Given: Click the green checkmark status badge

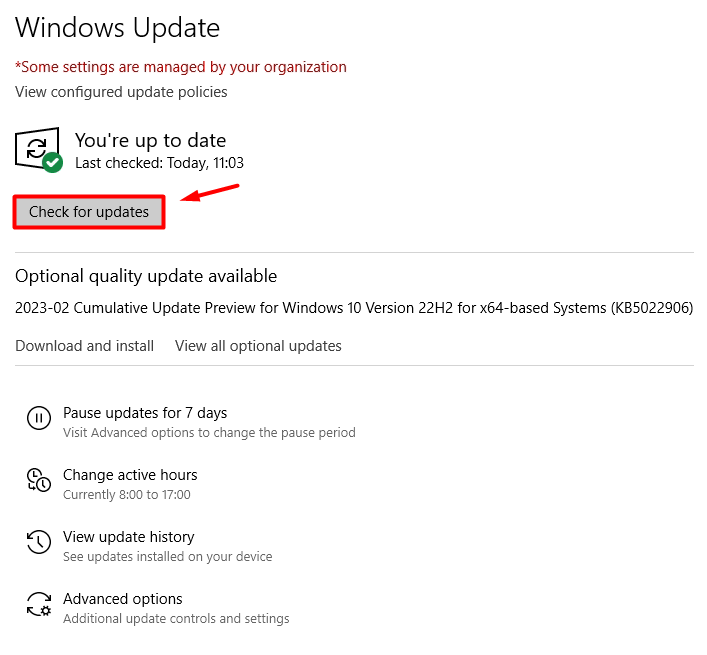Looking at the screenshot, I should pyautogui.click(x=53, y=163).
